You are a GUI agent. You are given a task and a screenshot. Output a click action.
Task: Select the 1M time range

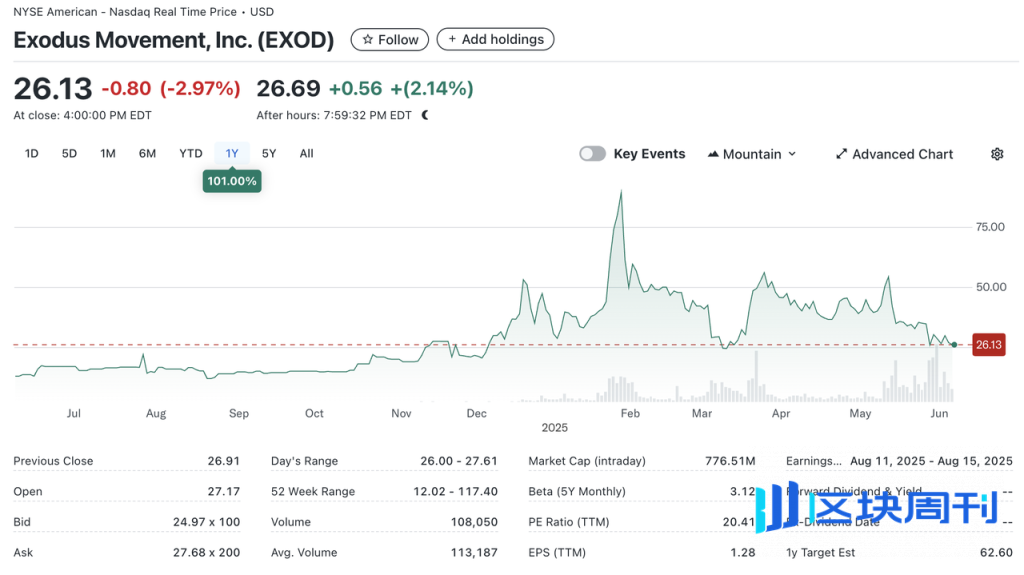tap(108, 154)
